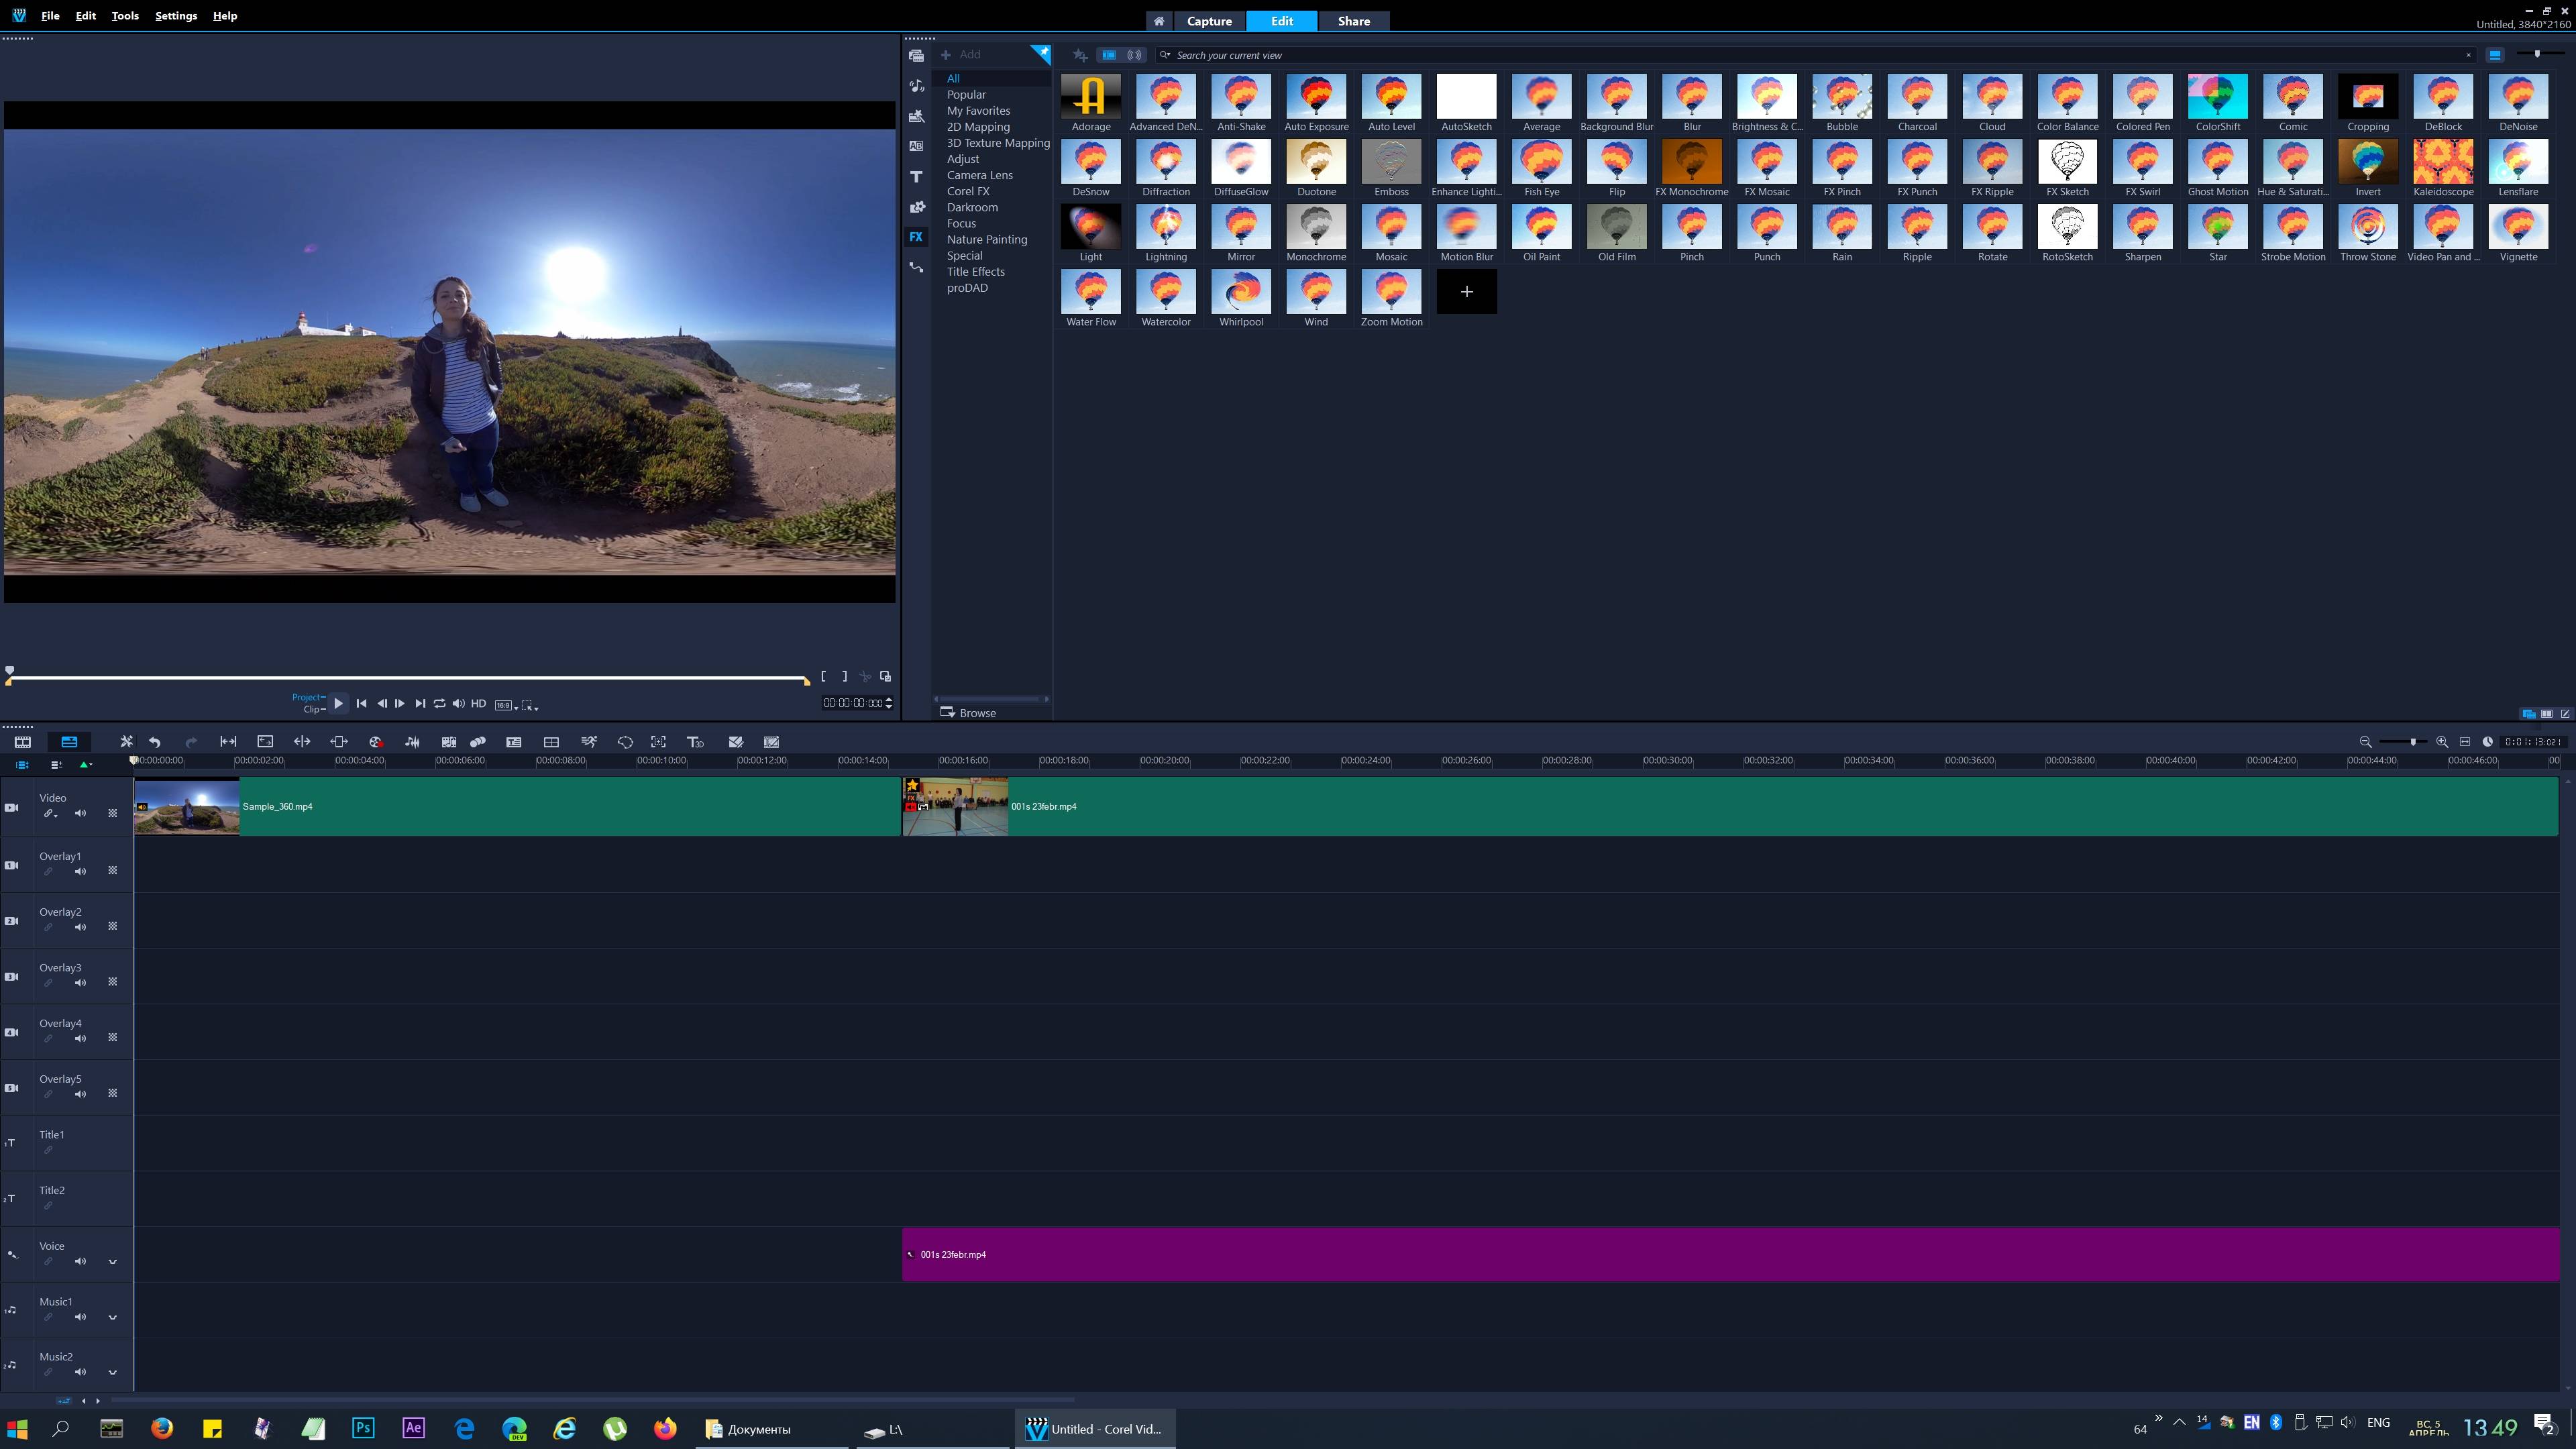Expand the Voice track options arrow
The image size is (2576, 1449).
pos(112,1262)
